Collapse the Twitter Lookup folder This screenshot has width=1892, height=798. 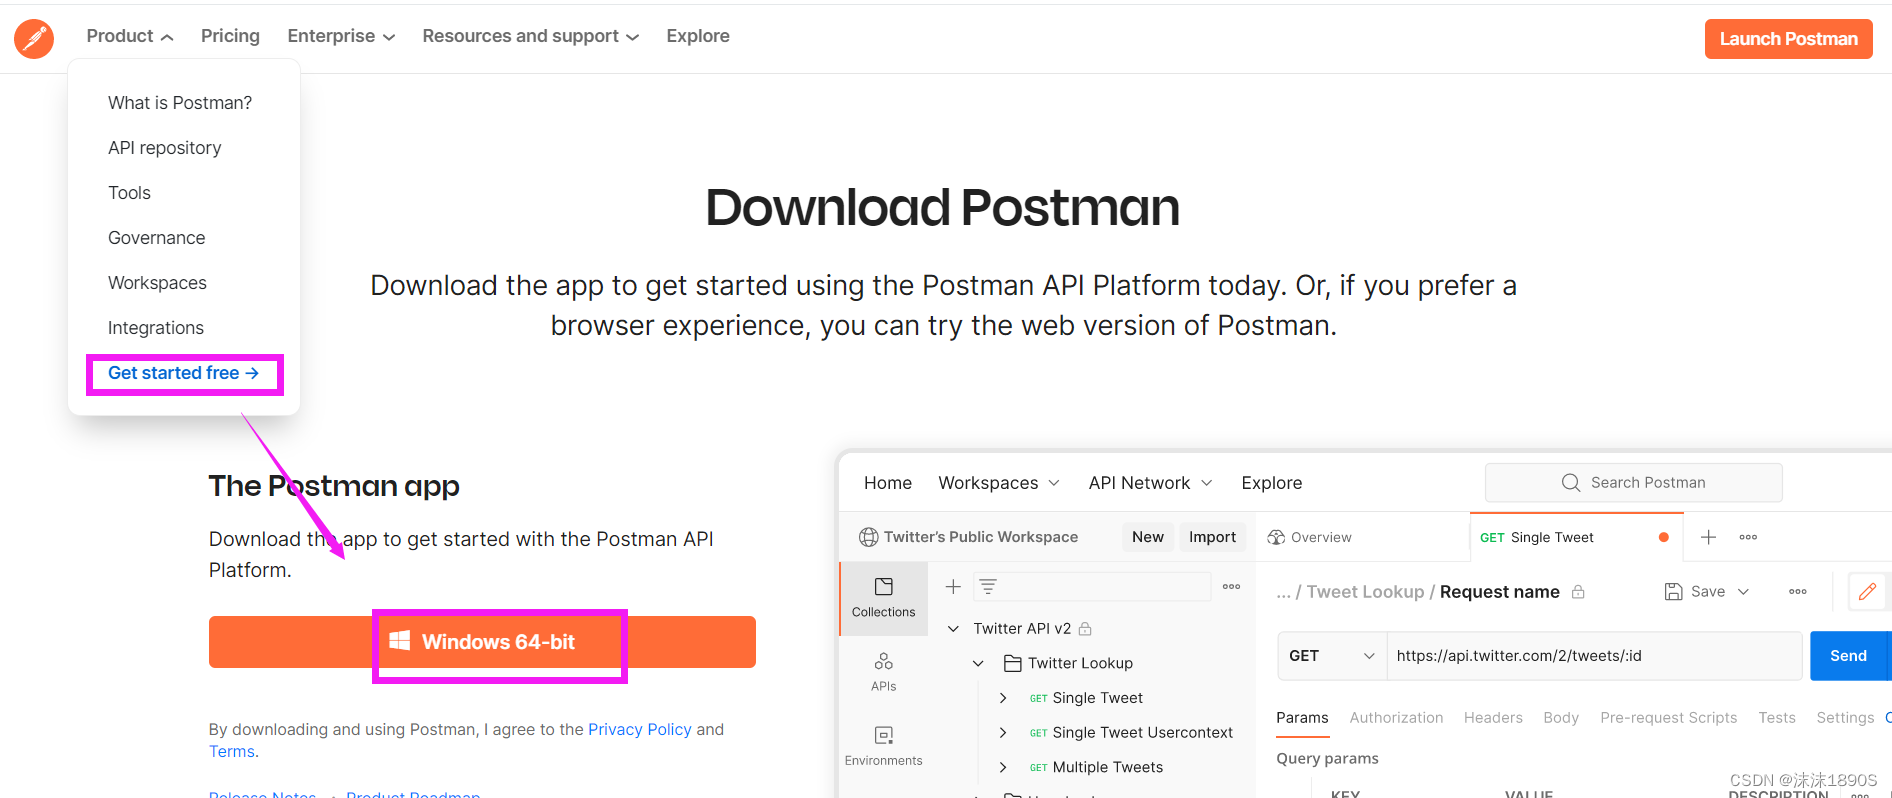(x=978, y=663)
